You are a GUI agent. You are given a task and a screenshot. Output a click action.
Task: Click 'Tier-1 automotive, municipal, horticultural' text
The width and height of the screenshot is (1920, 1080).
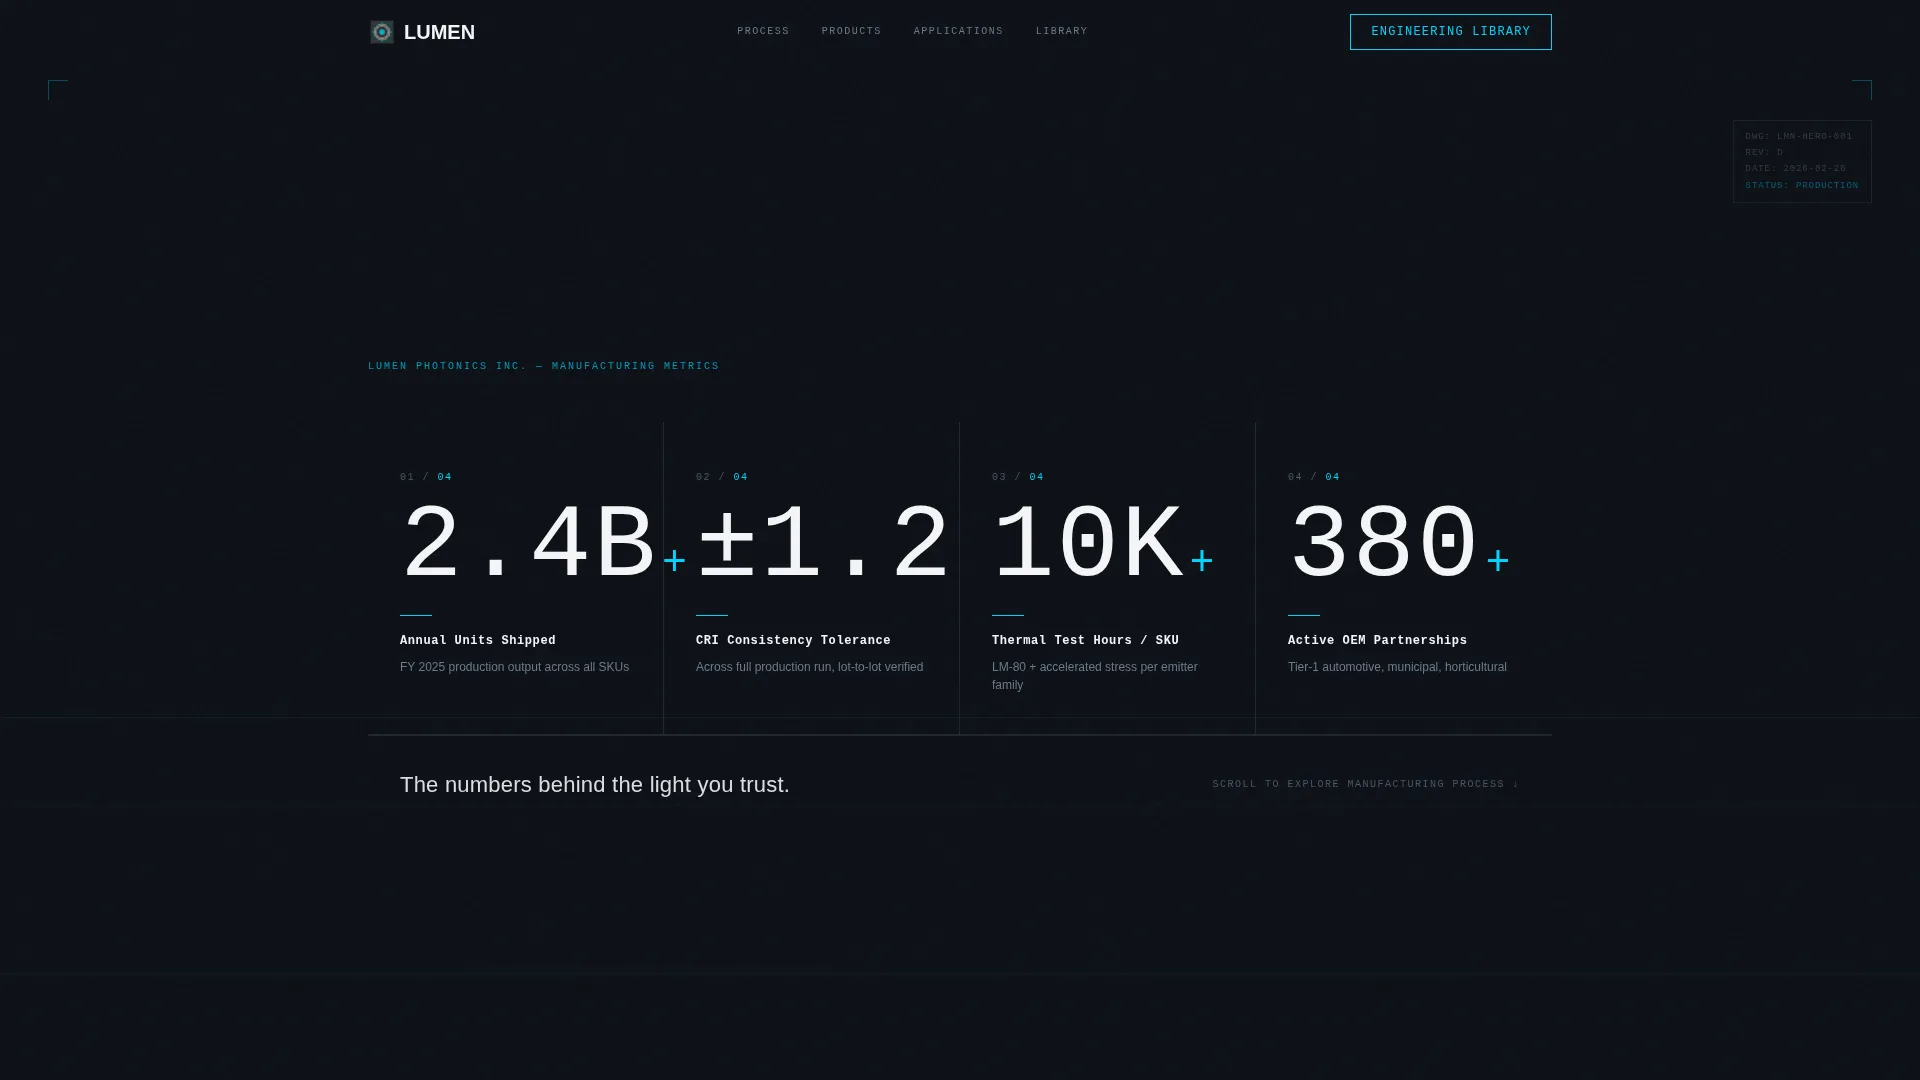1397,667
